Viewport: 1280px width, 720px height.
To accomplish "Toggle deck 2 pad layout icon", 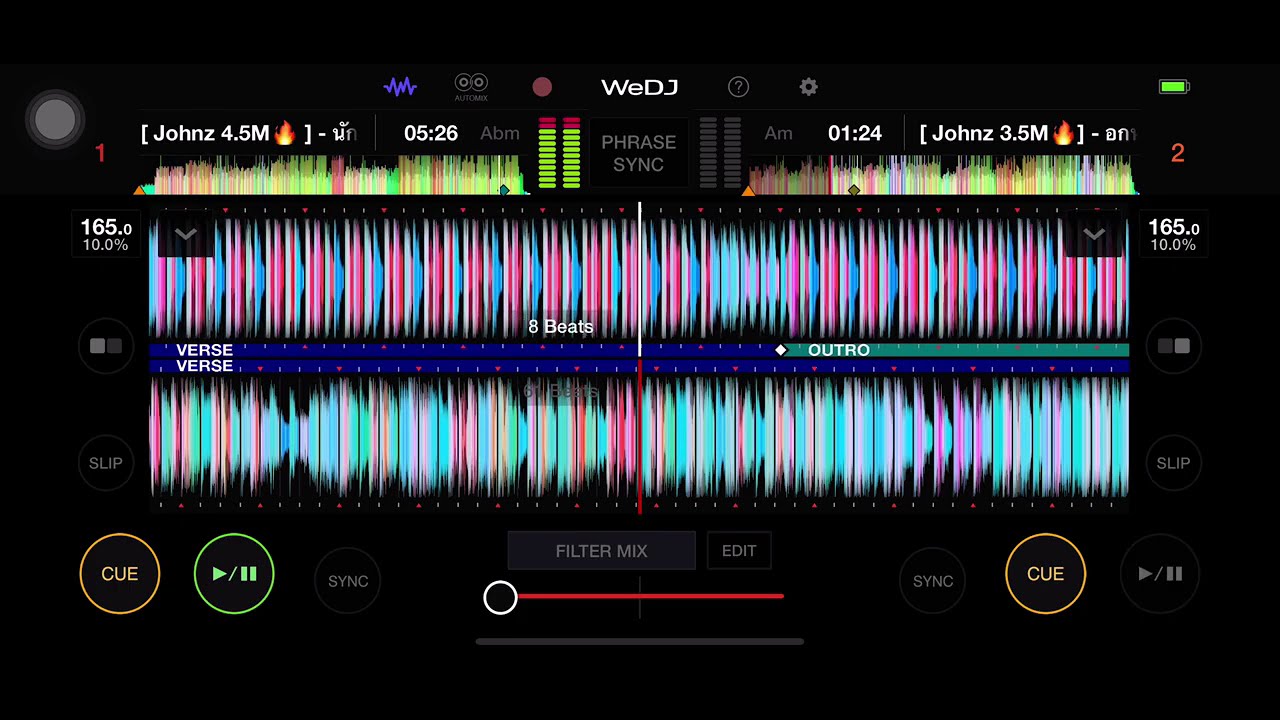I will [x=1173, y=346].
